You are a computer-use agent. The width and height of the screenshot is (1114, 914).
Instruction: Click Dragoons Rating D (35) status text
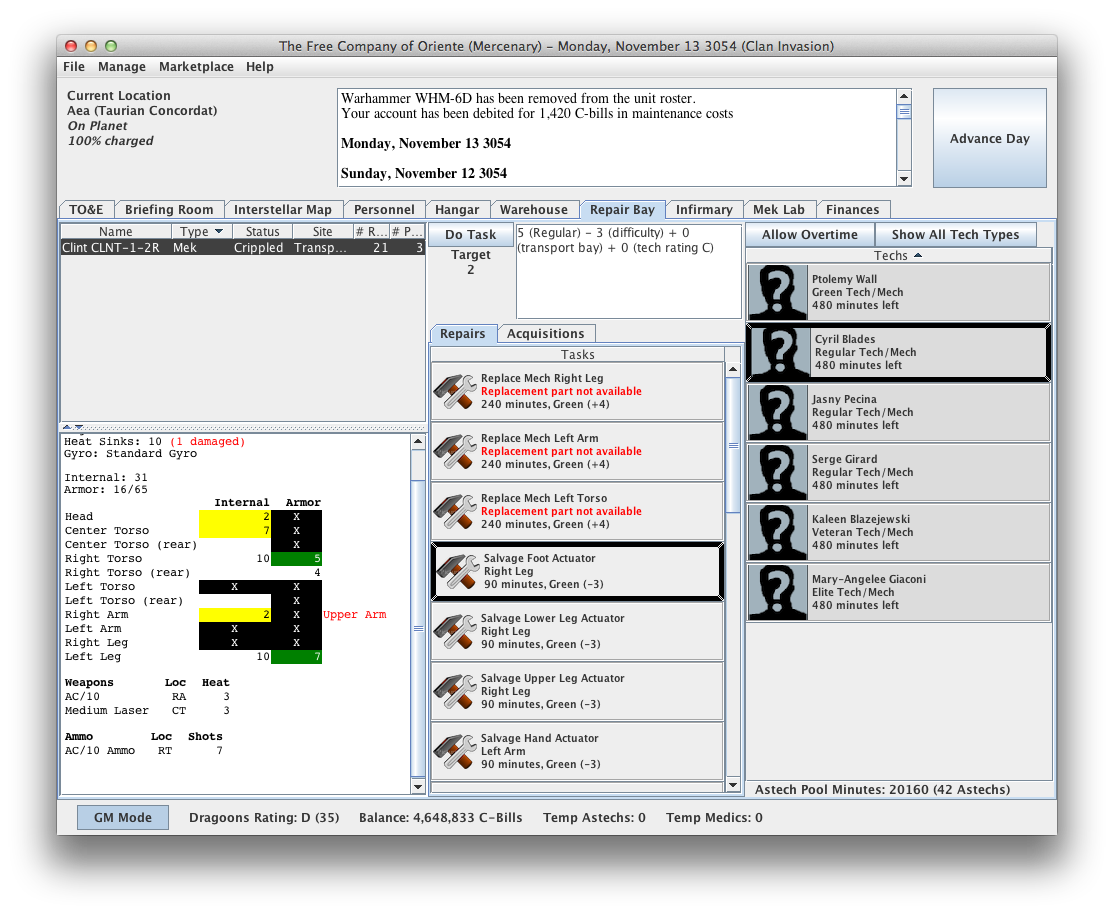click(264, 817)
